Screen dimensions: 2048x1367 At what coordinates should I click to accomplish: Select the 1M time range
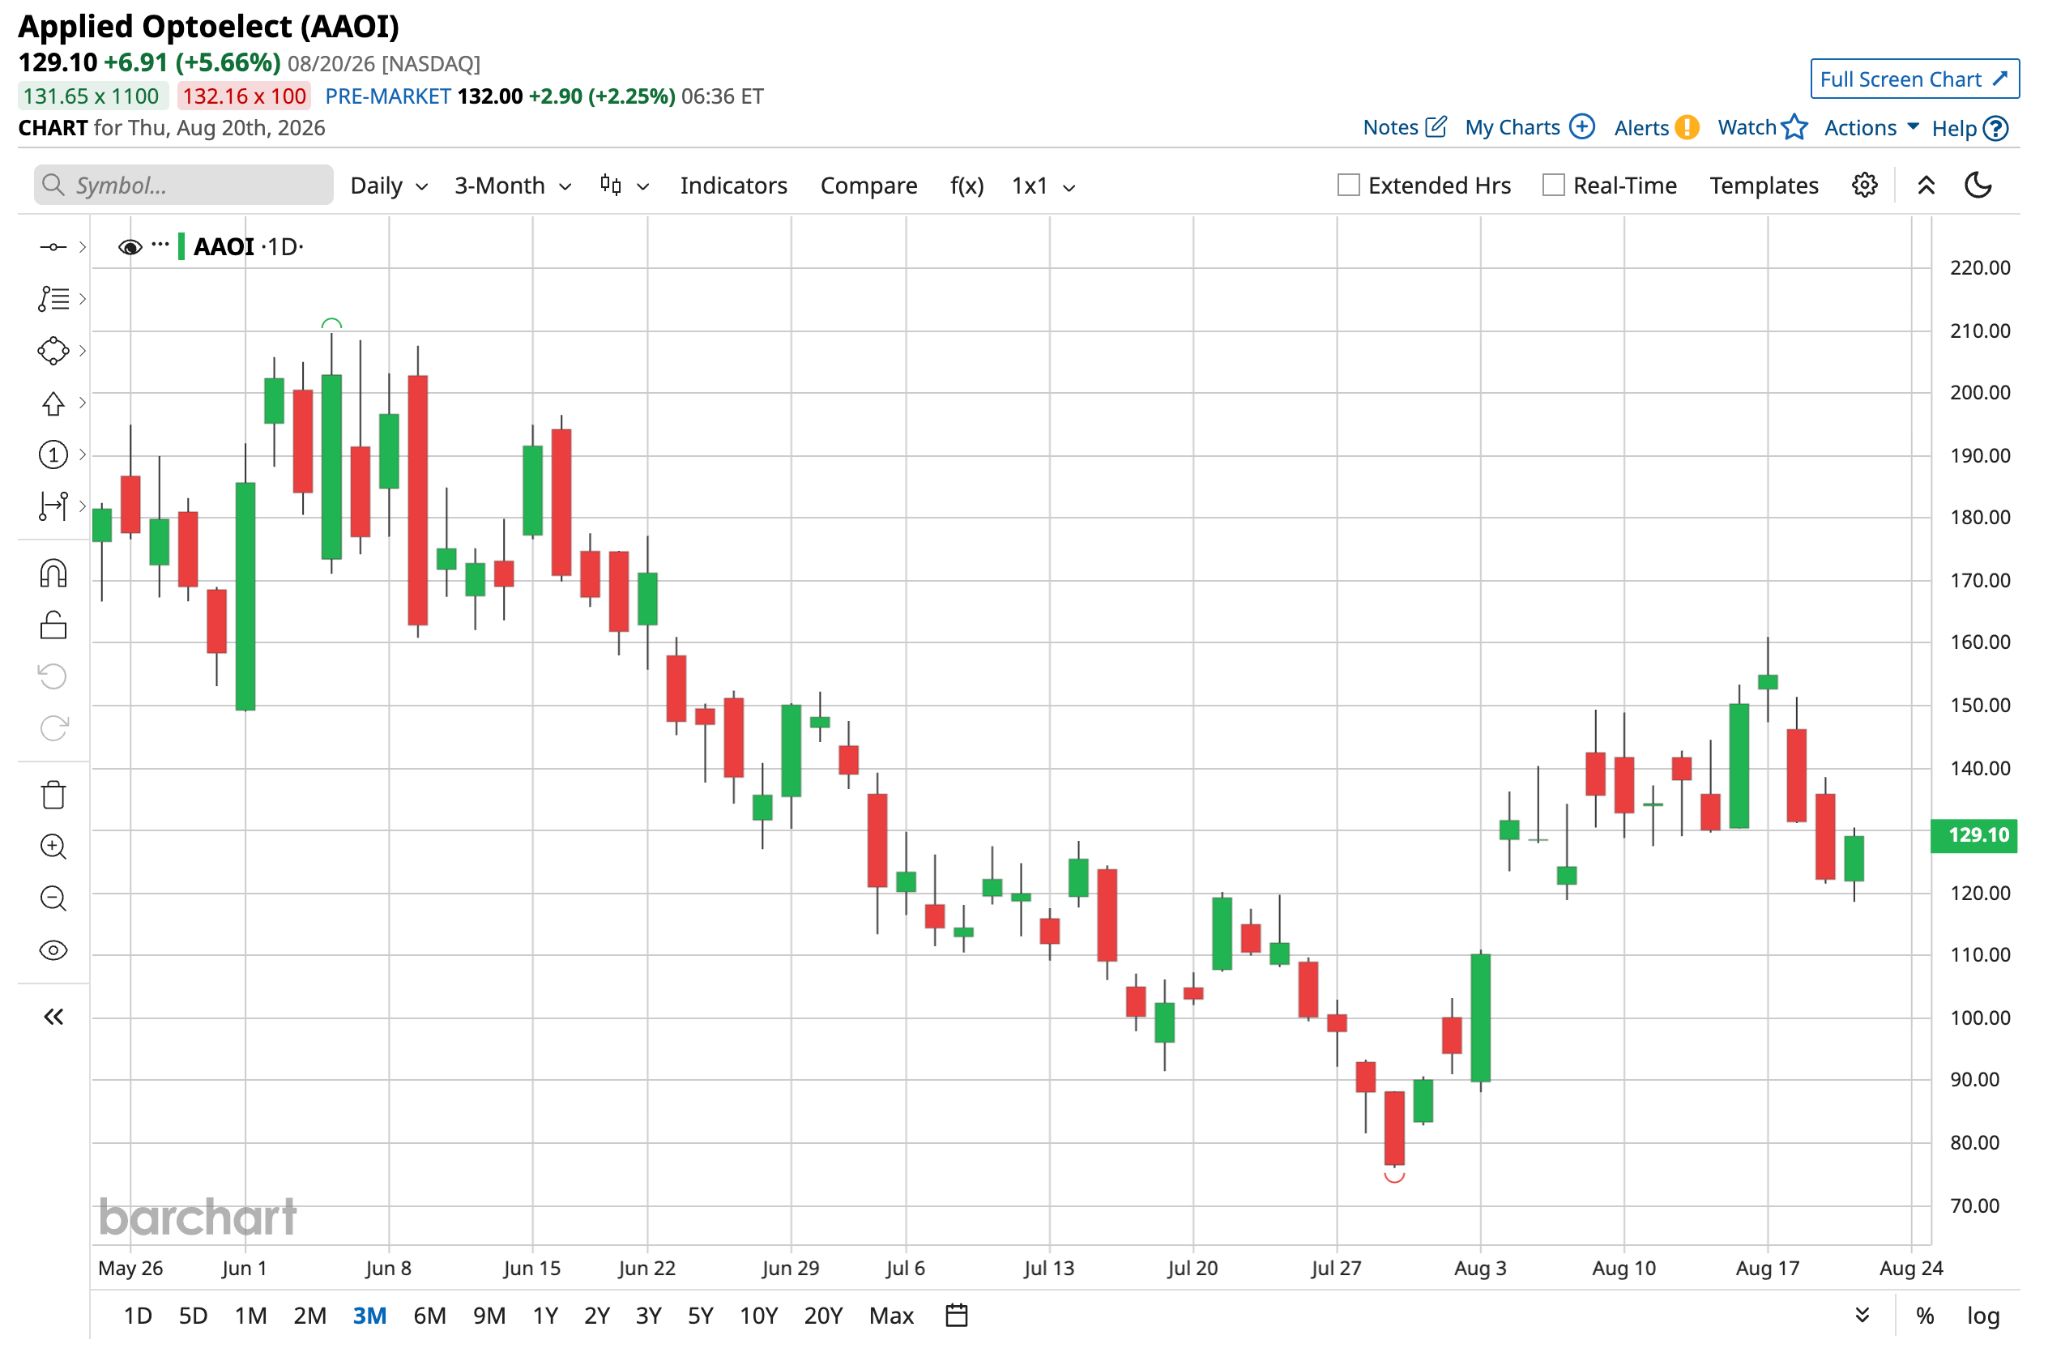(x=250, y=1316)
